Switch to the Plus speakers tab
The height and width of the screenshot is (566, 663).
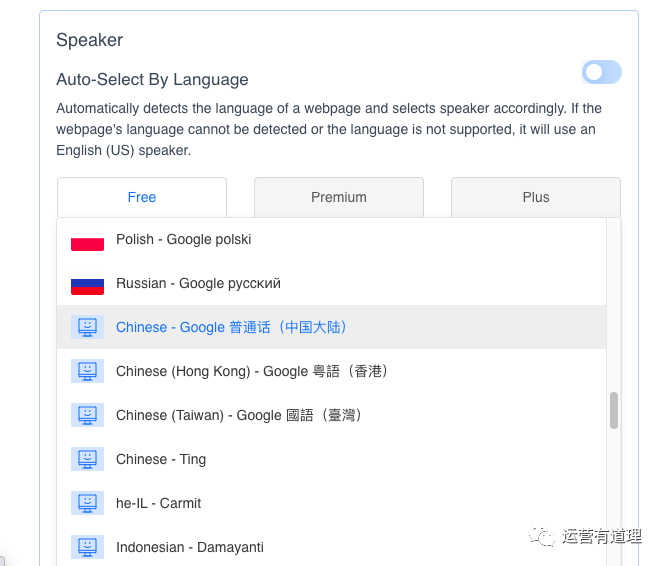(536, 197)
